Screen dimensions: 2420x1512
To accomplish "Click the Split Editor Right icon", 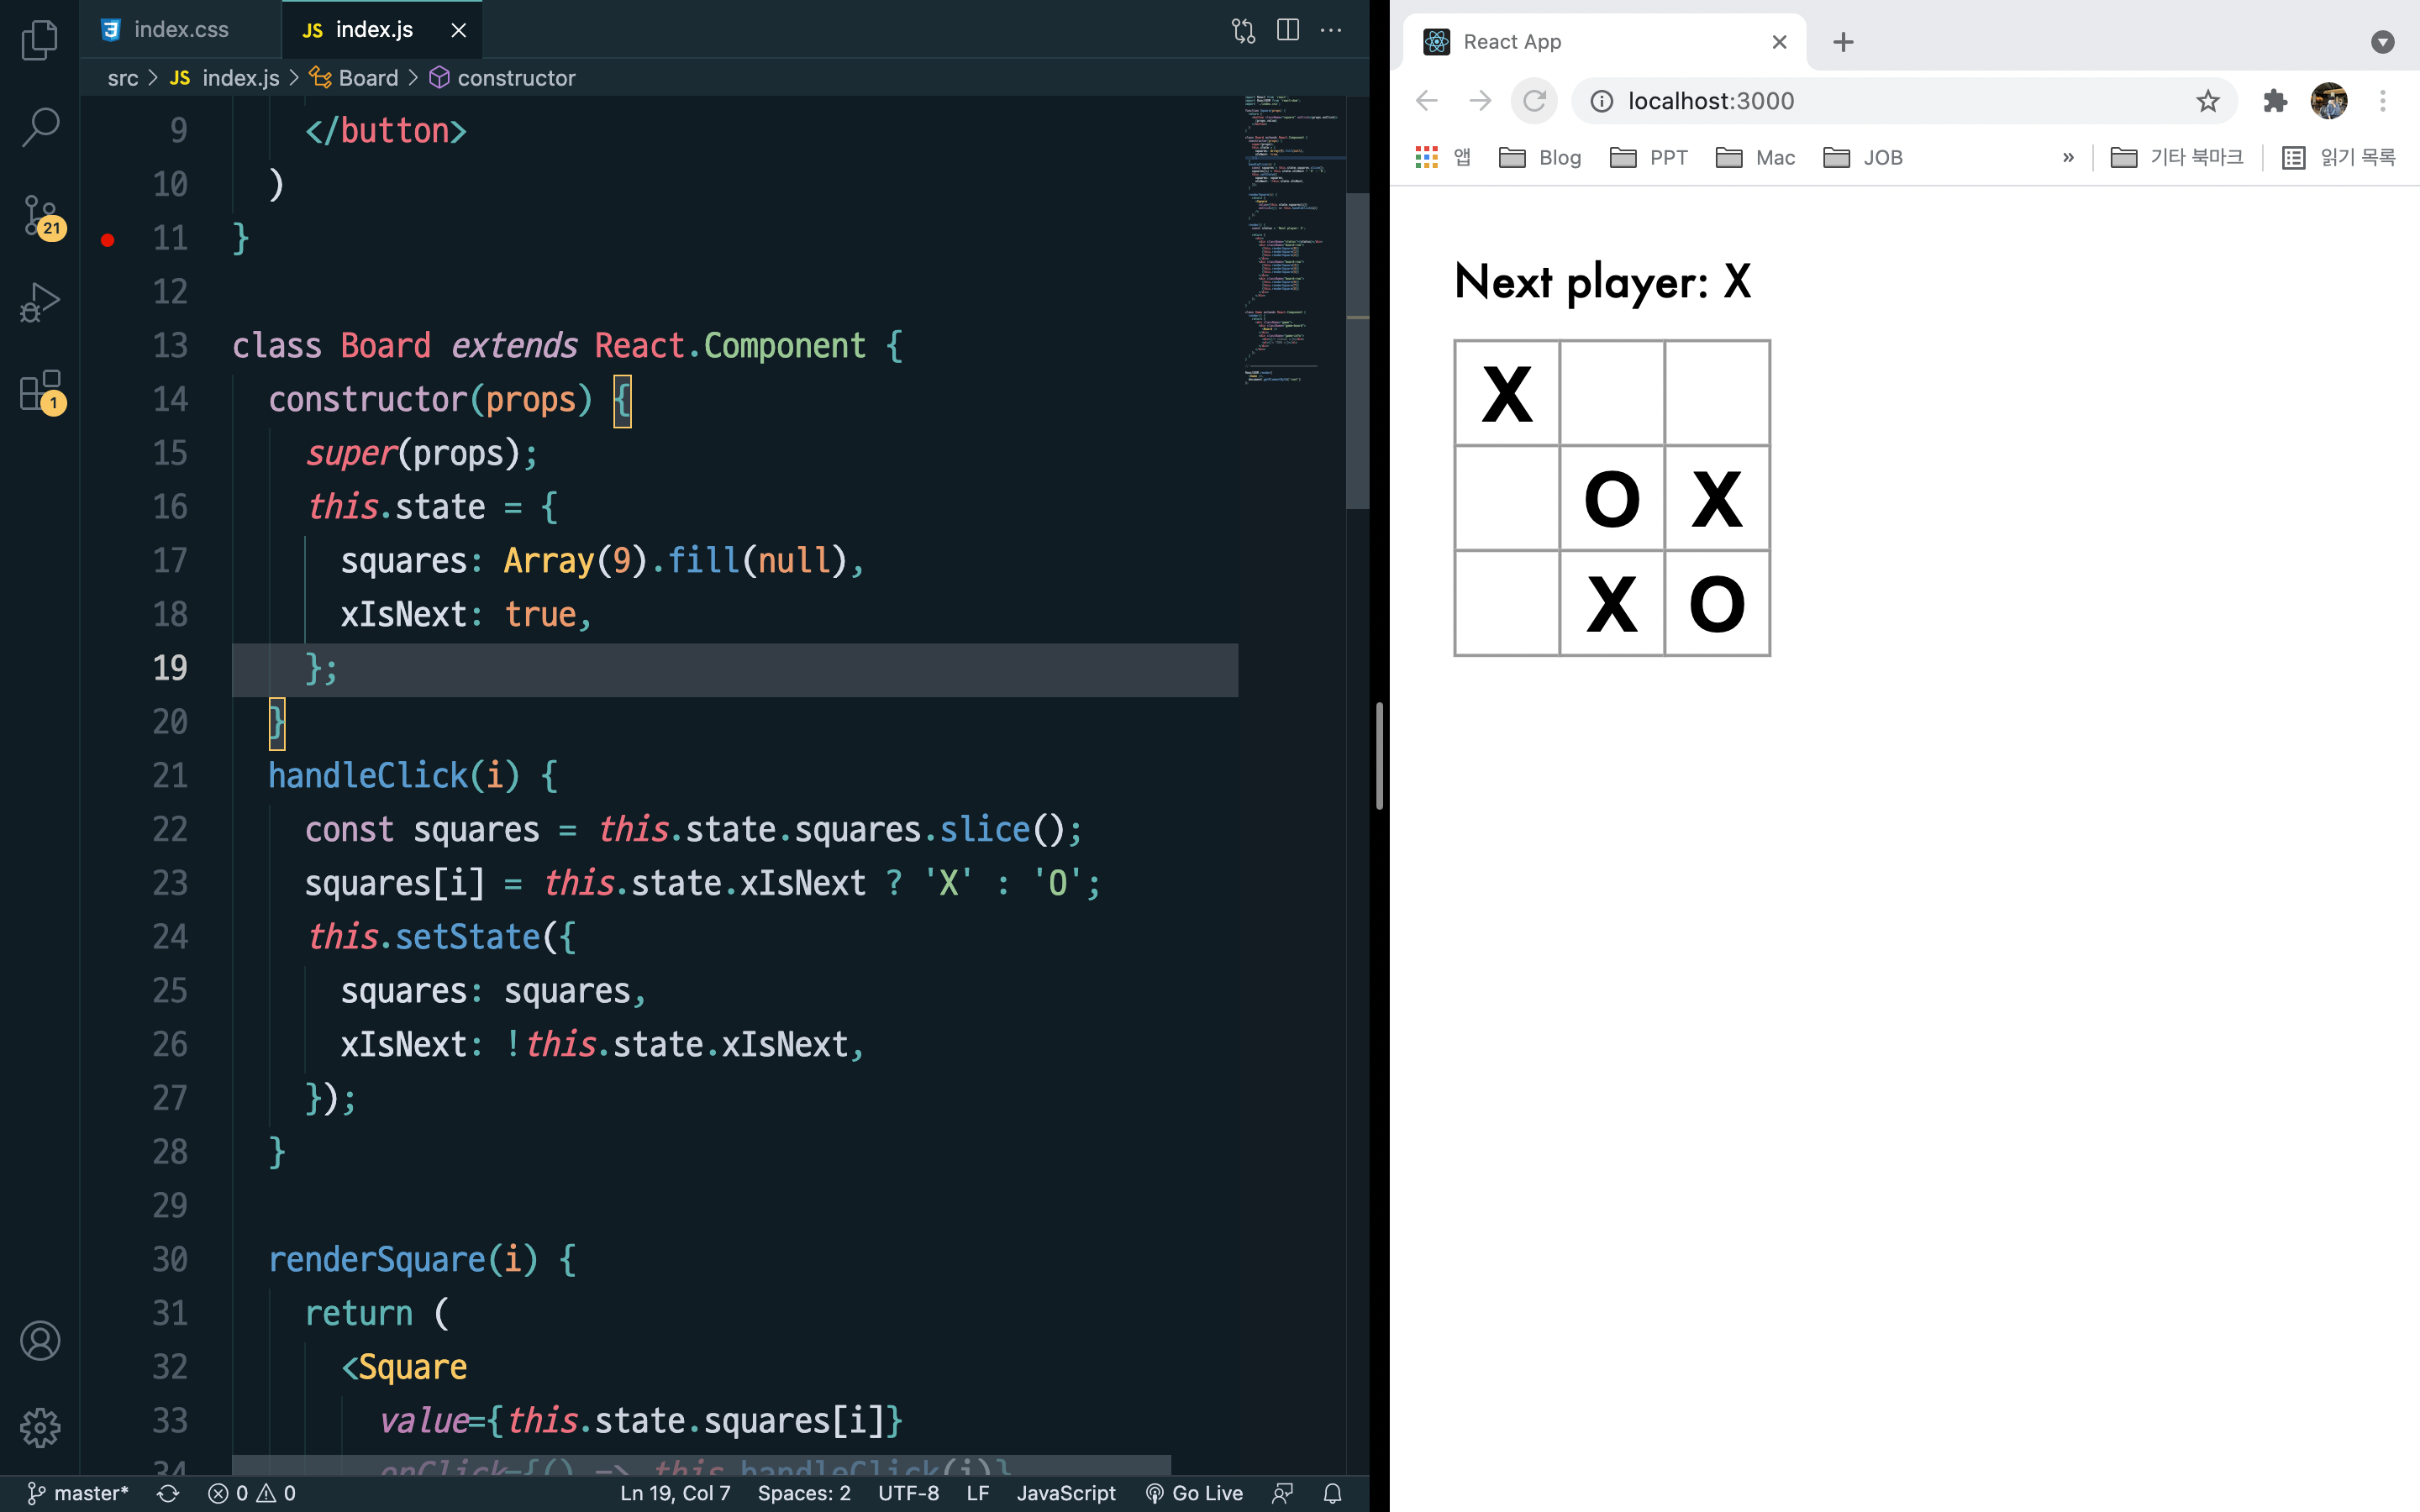I will 1288,30.
